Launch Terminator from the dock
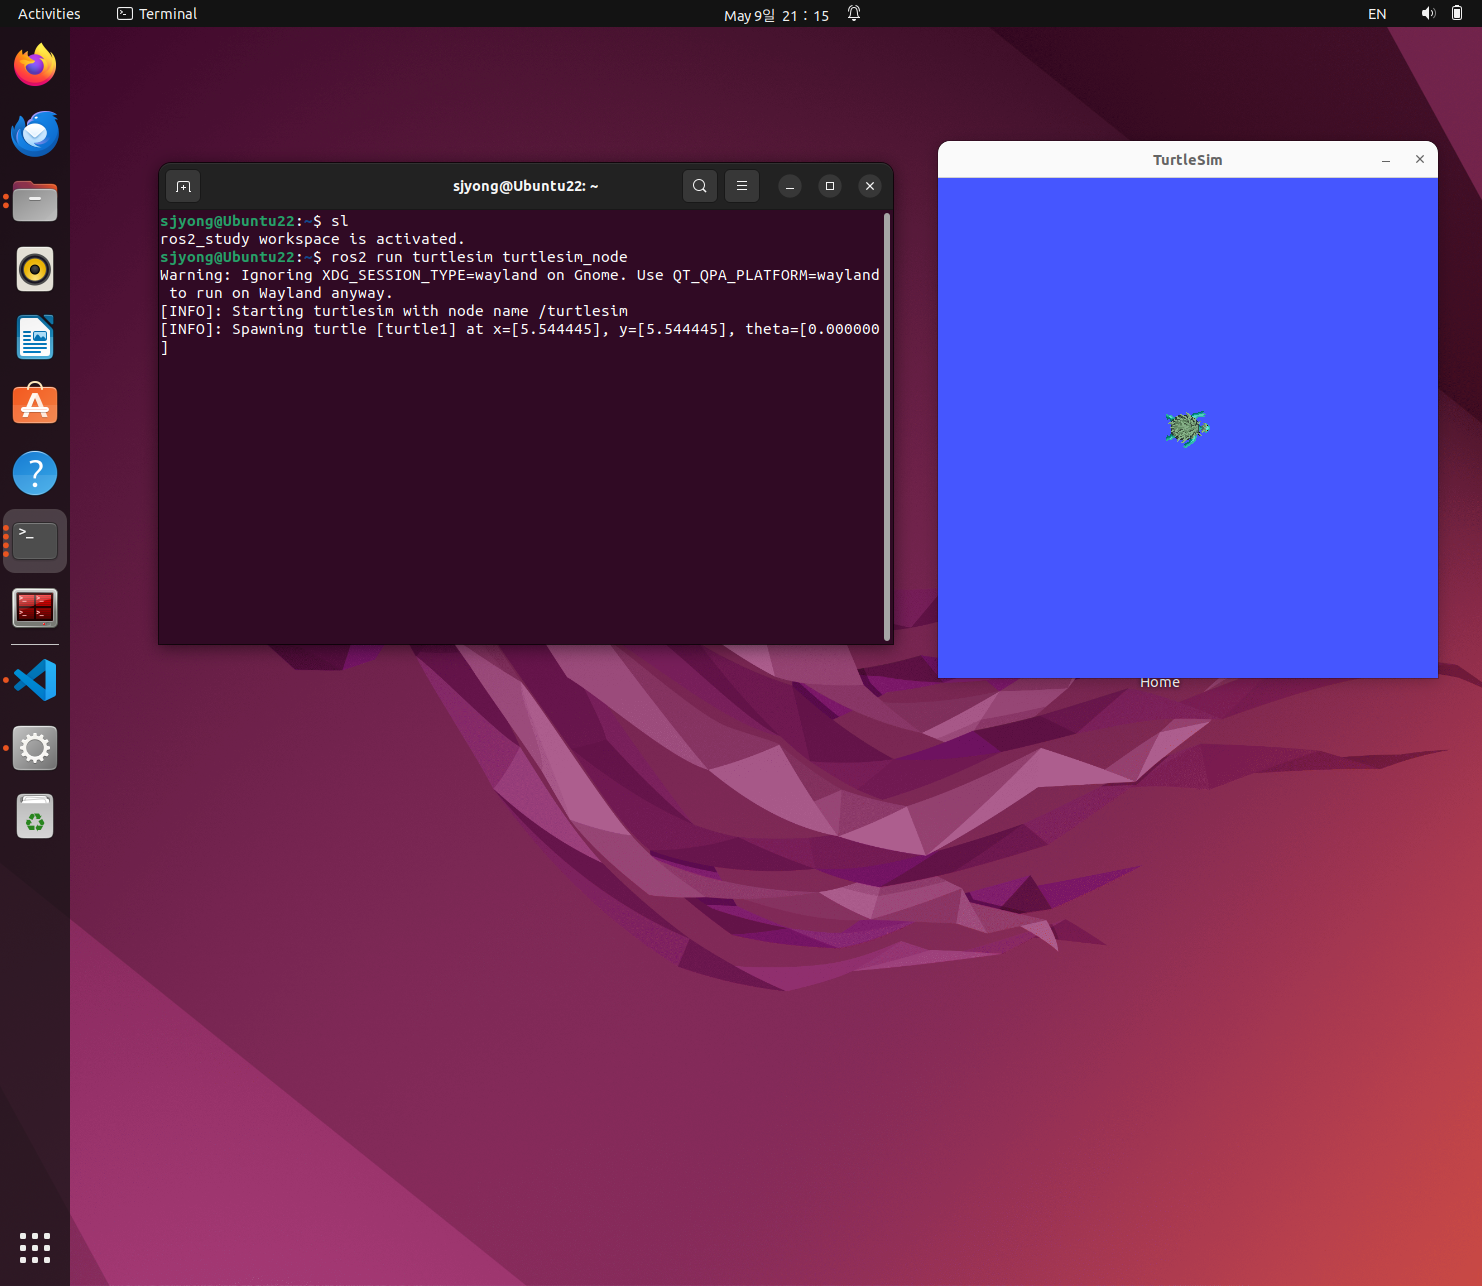 point(35,608)
